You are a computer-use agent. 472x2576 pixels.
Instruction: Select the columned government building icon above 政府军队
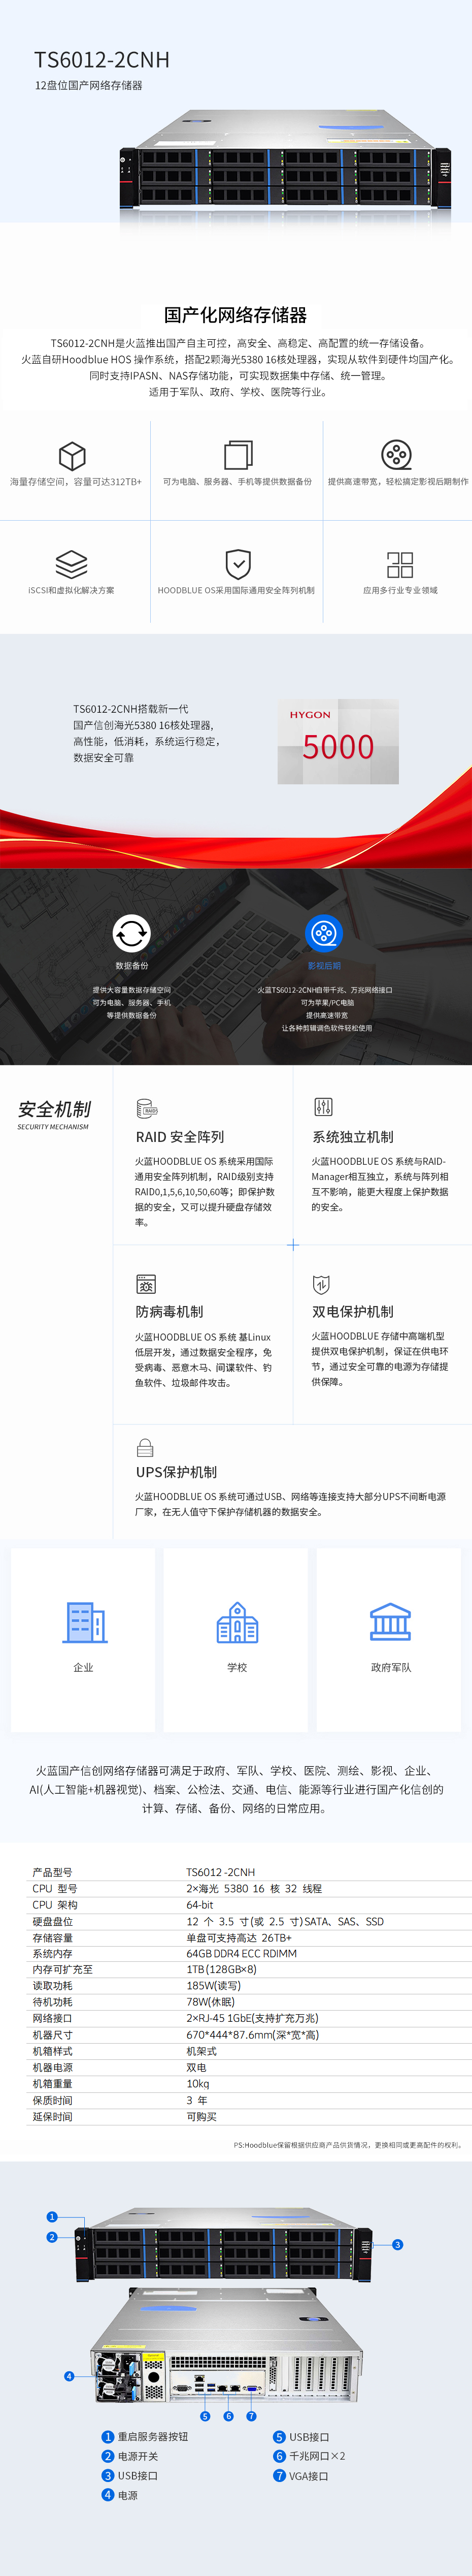[390, 1622]
